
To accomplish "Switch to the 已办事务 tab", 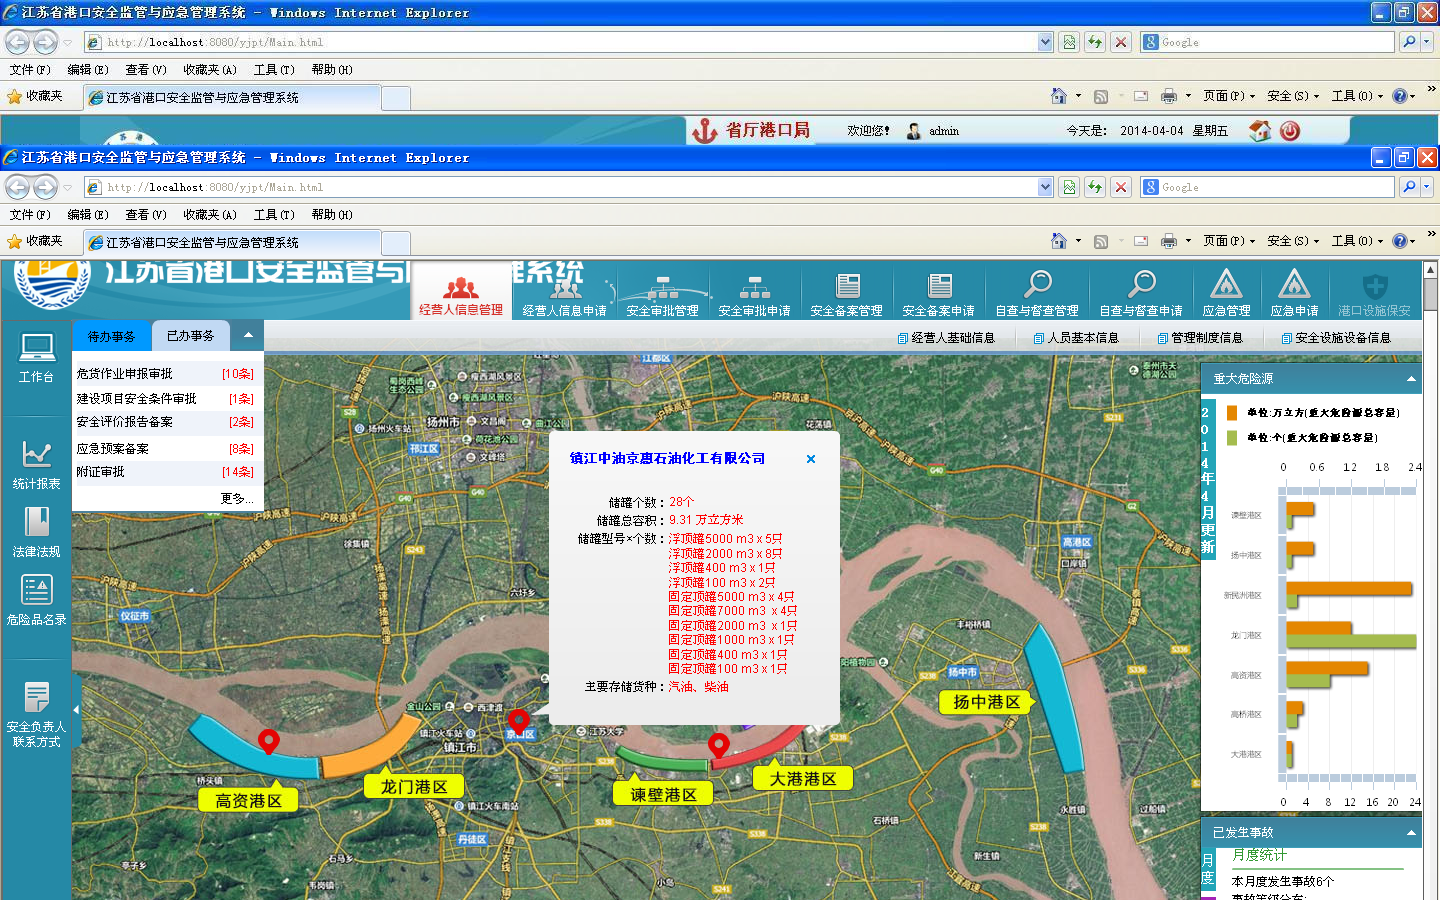I will [190, 336].
